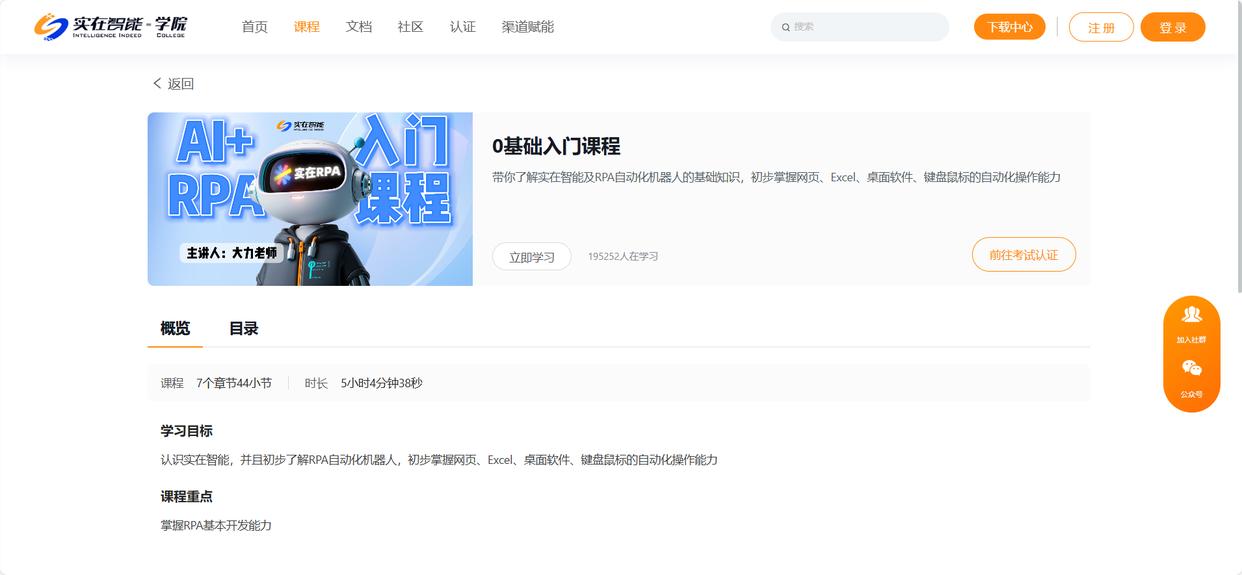The image size is (1242, 575).
Task: Click the back arrow chevron icon
Action: pyautogui.click(x=157, y=83)
